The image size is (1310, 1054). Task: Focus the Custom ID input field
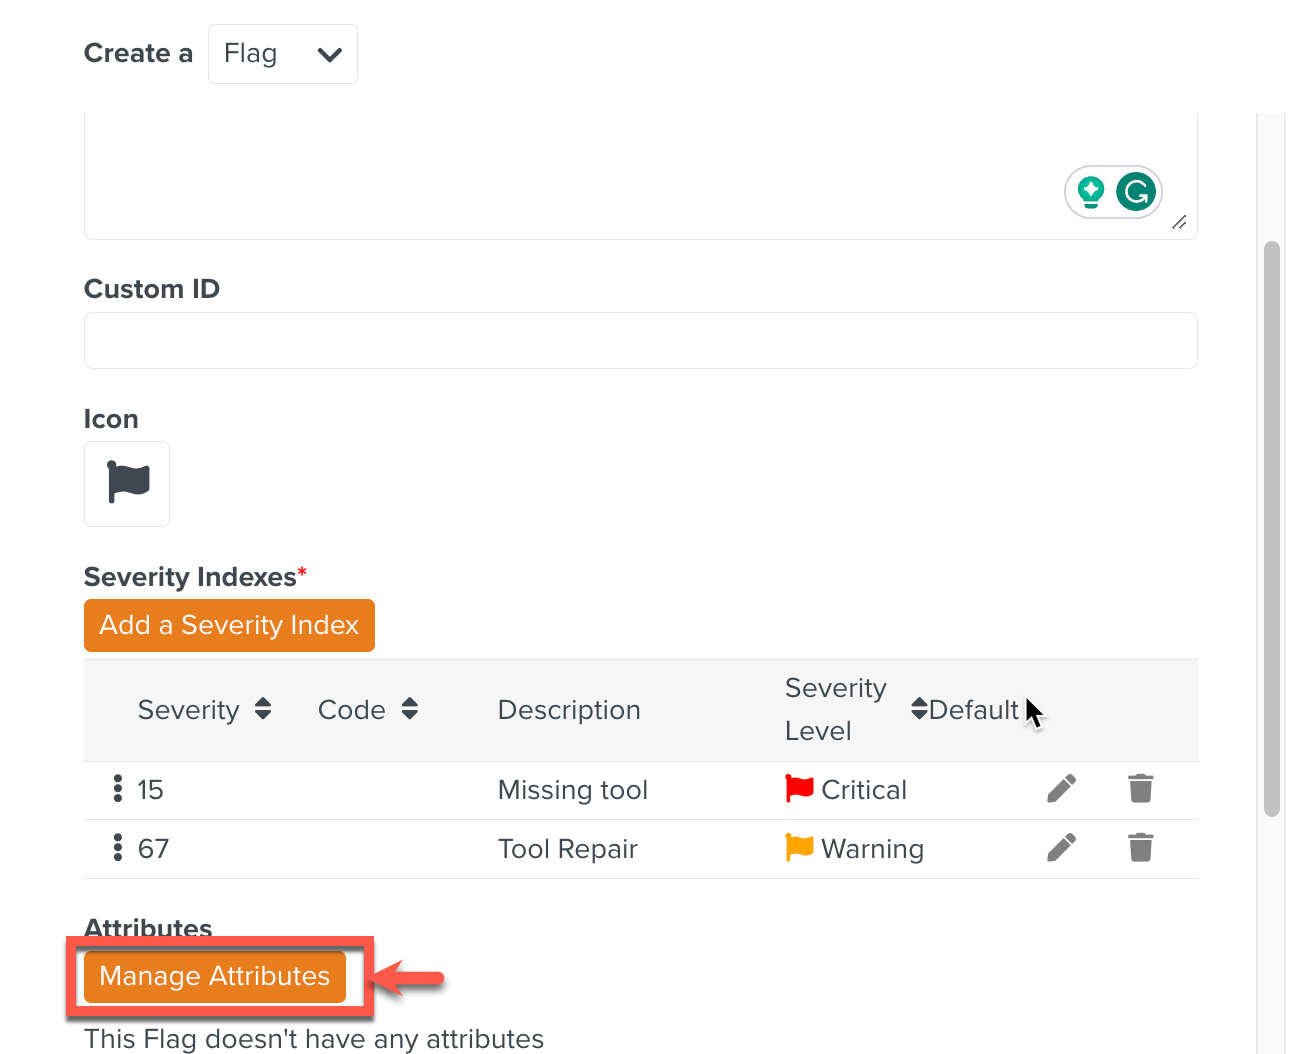tap(640, 341)
